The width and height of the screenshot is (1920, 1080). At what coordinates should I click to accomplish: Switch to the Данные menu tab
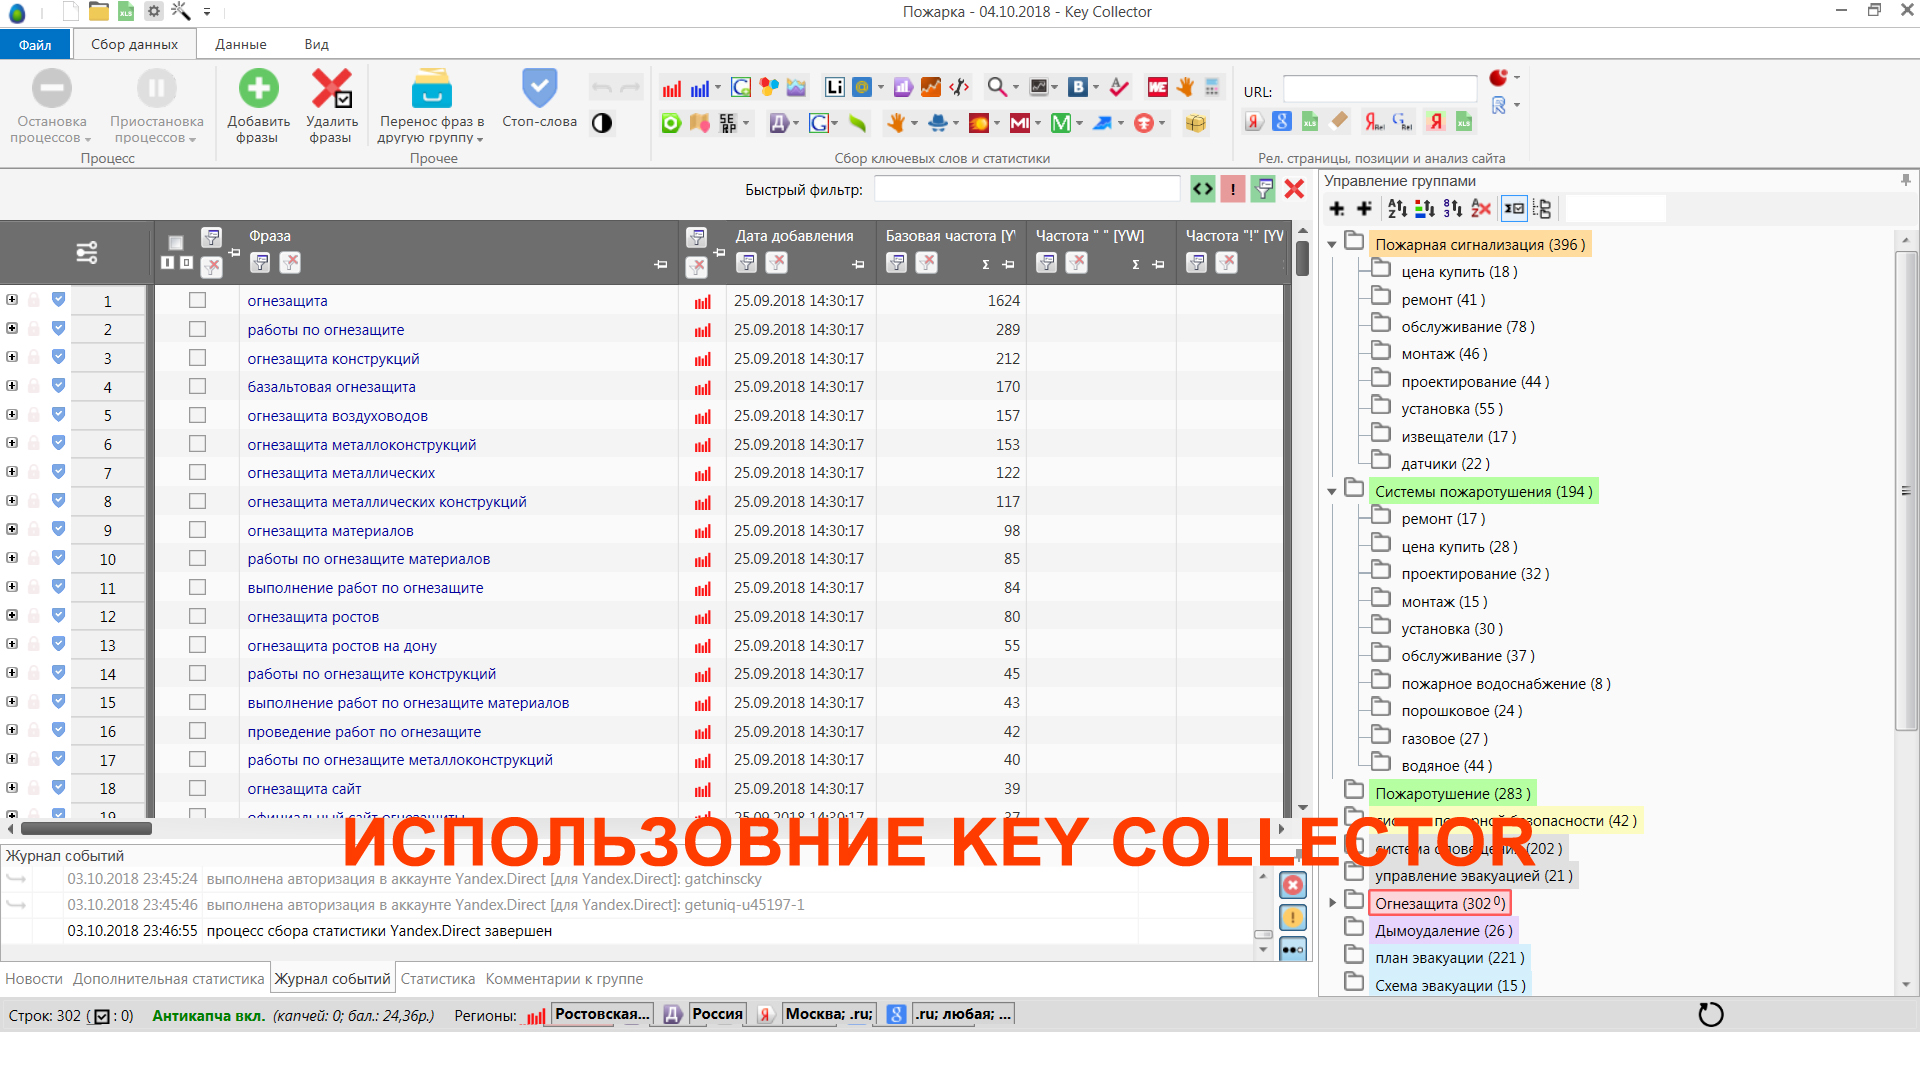241,44
